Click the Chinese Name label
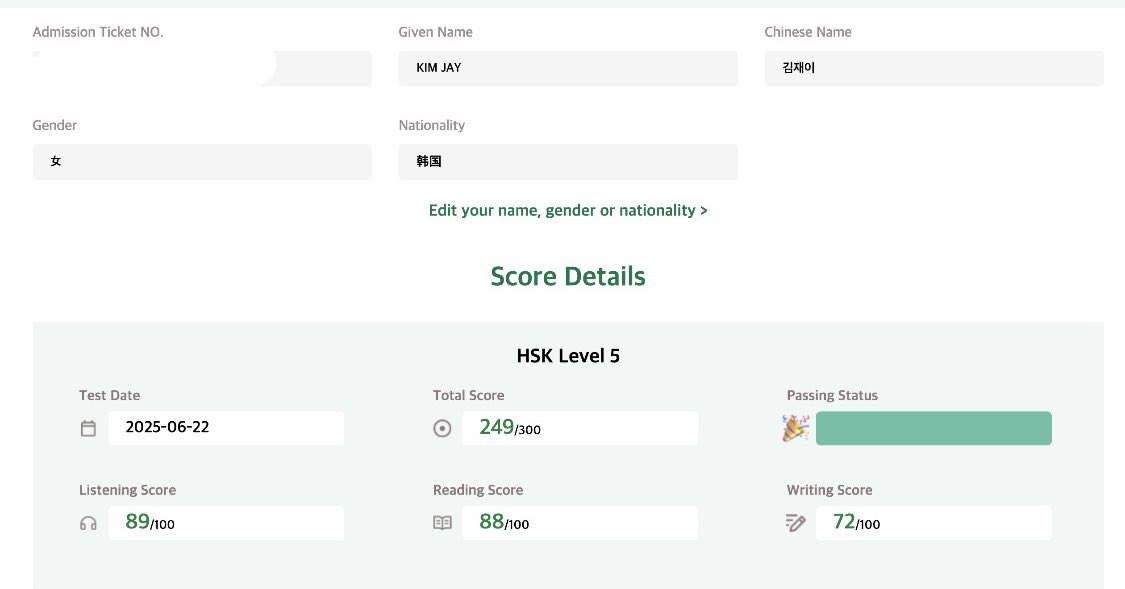This screenshot has width=1125, height=589. point(808,32)
